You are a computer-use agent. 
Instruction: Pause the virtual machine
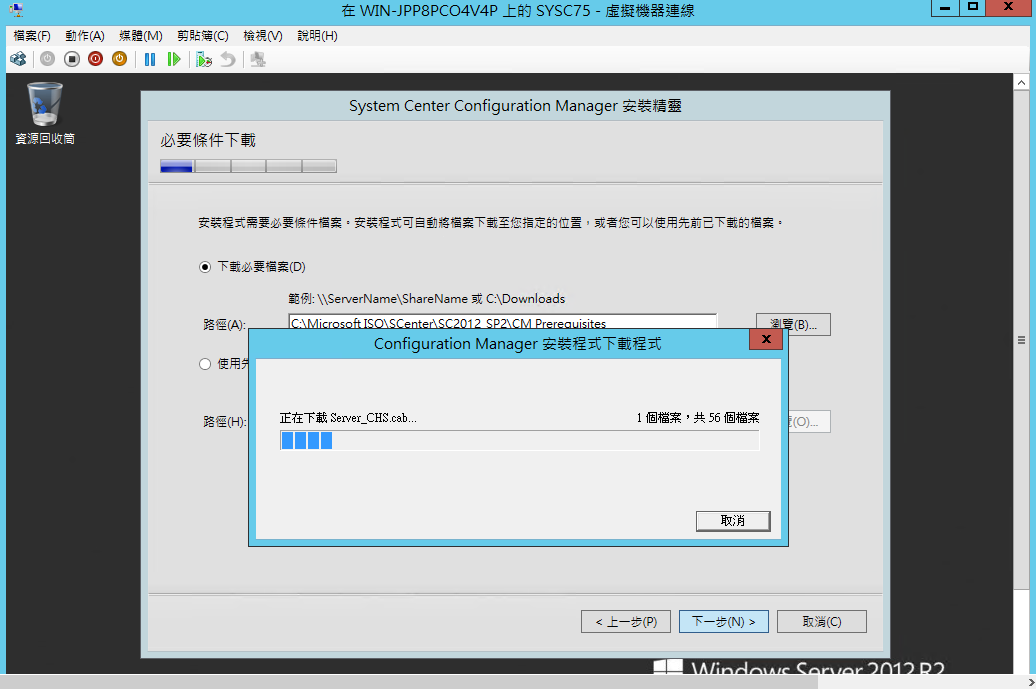tap(150, 59)
